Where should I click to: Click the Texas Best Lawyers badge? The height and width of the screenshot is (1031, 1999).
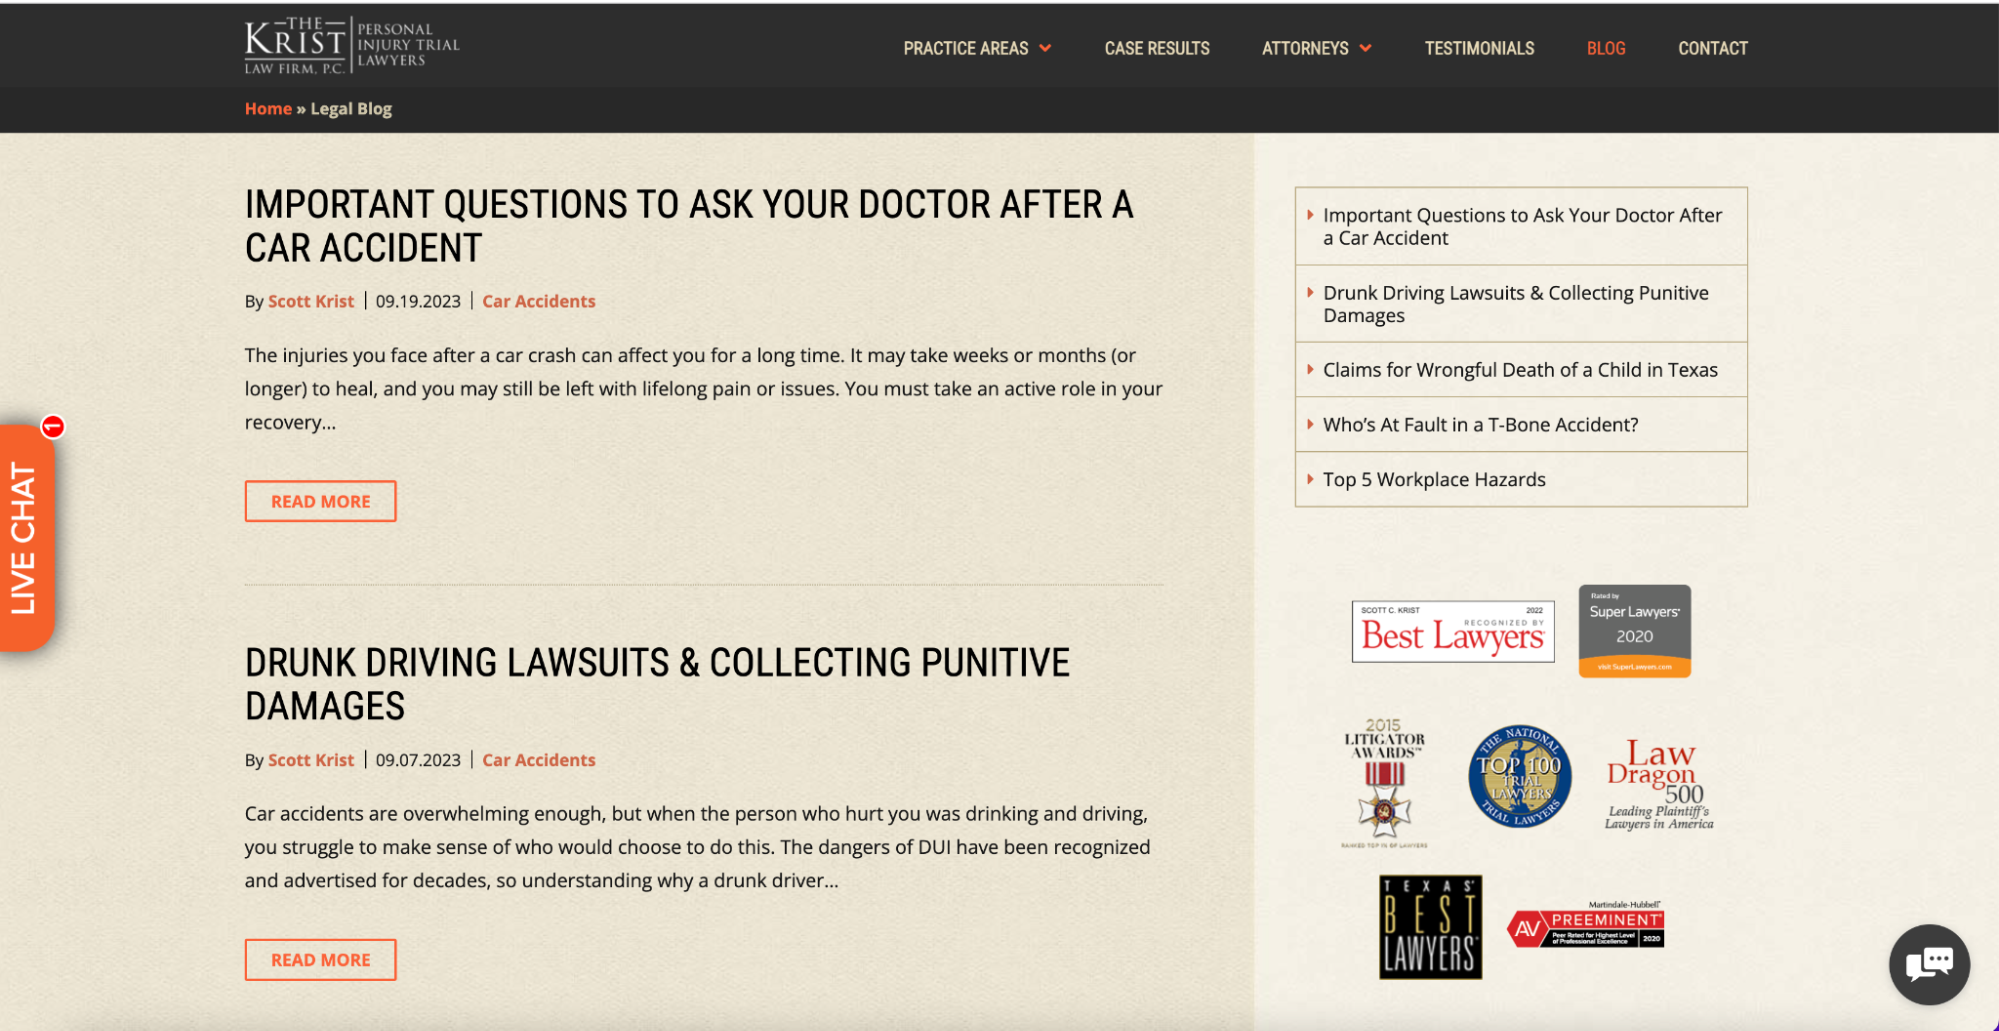click(1430, 927)
